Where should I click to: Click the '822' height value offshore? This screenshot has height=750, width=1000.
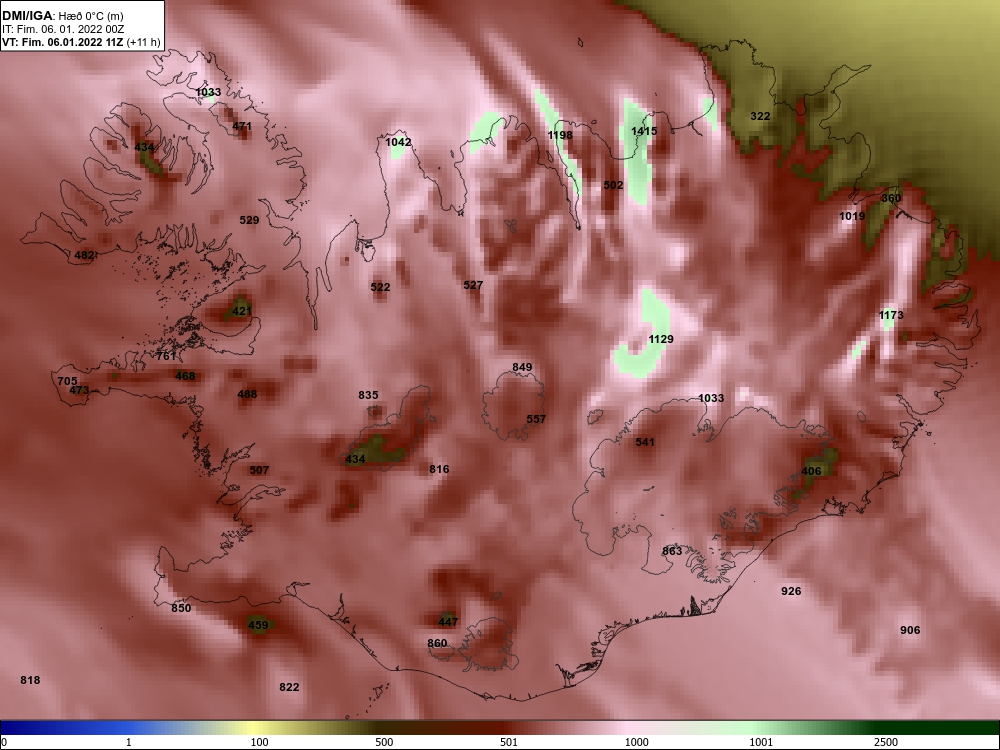[x=289, y=688]
